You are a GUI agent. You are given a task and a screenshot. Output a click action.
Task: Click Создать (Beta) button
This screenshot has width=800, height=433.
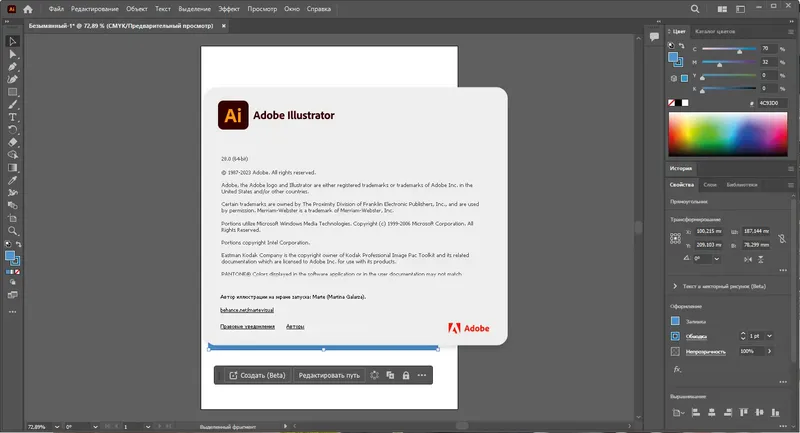tap(257, 375)
